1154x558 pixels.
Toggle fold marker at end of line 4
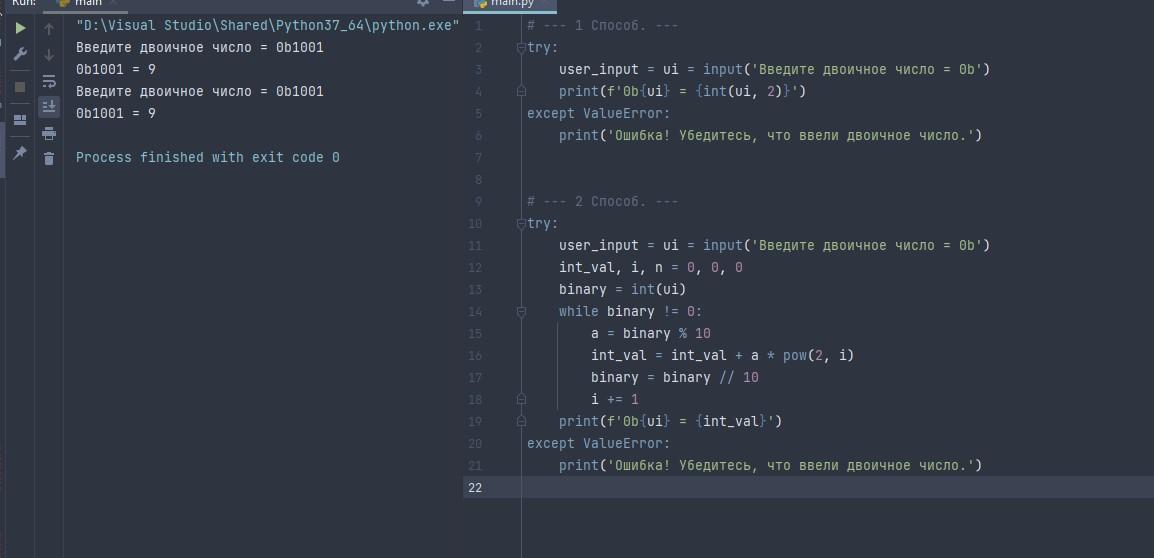pyautogui.click(x=521, y=91)
